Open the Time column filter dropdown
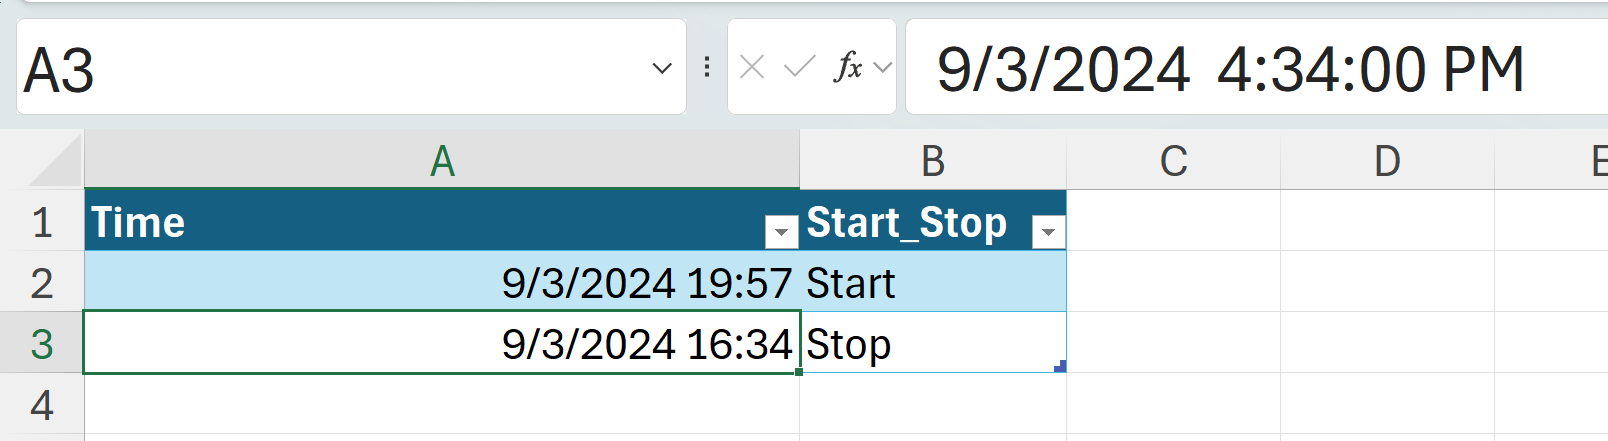 click(x=780, y=232)
